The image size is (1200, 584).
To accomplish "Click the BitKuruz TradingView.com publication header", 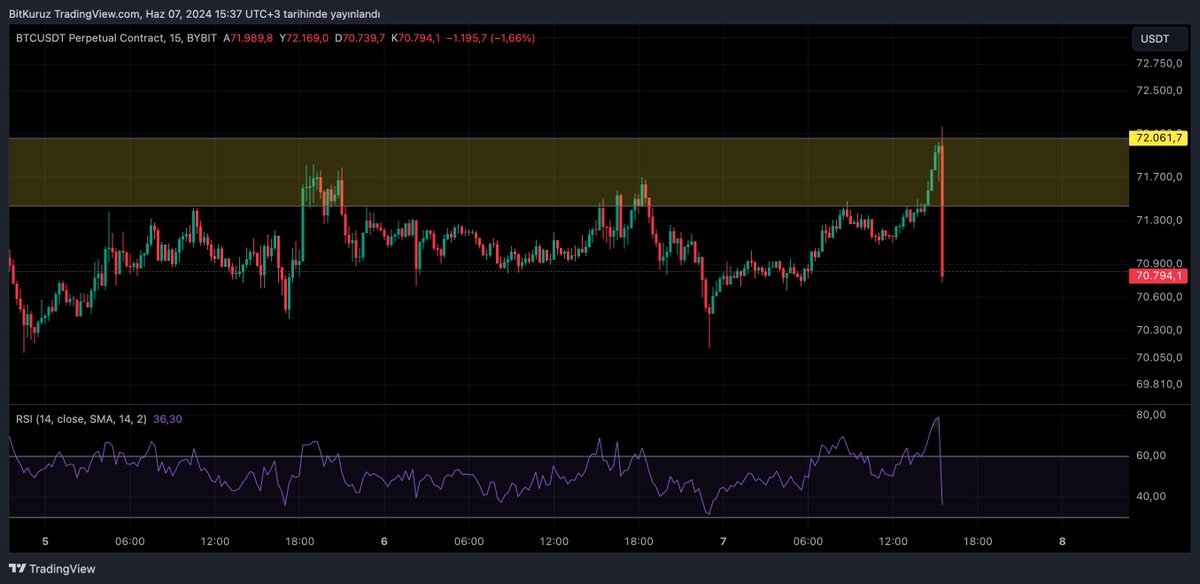I will pos(194,13).
